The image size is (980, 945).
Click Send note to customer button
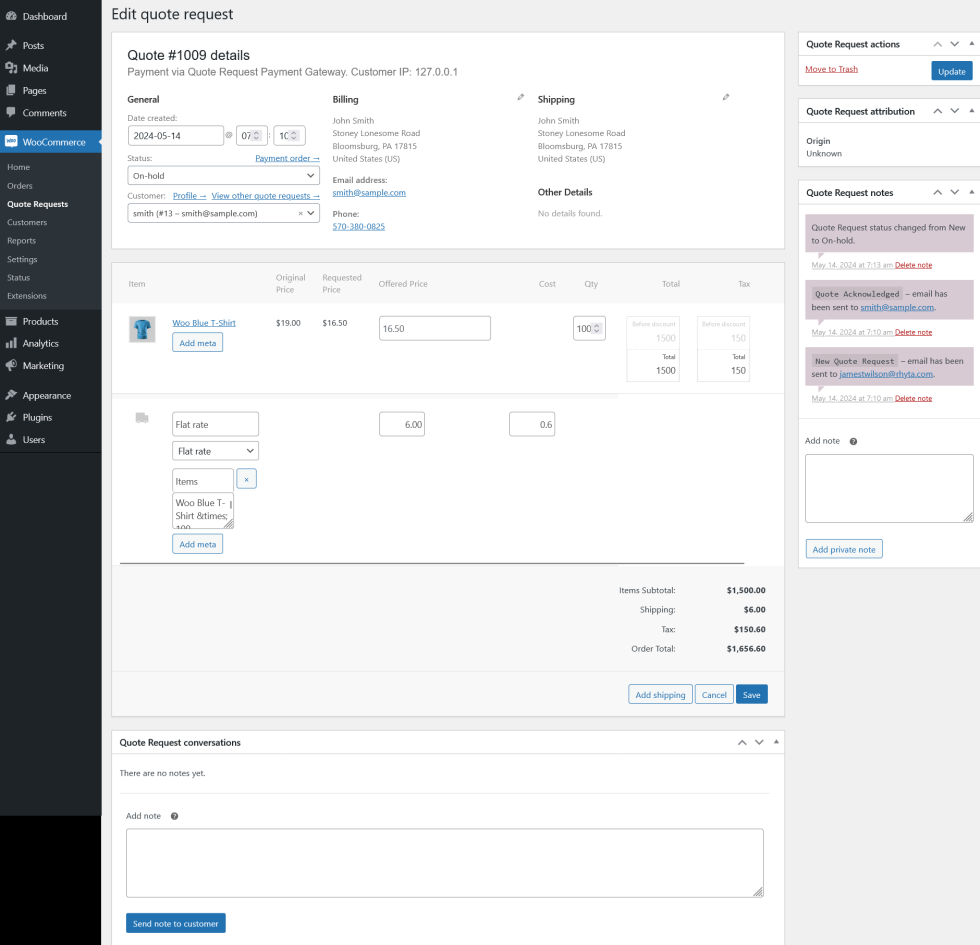pyautogui.click(x=176, y=923)
